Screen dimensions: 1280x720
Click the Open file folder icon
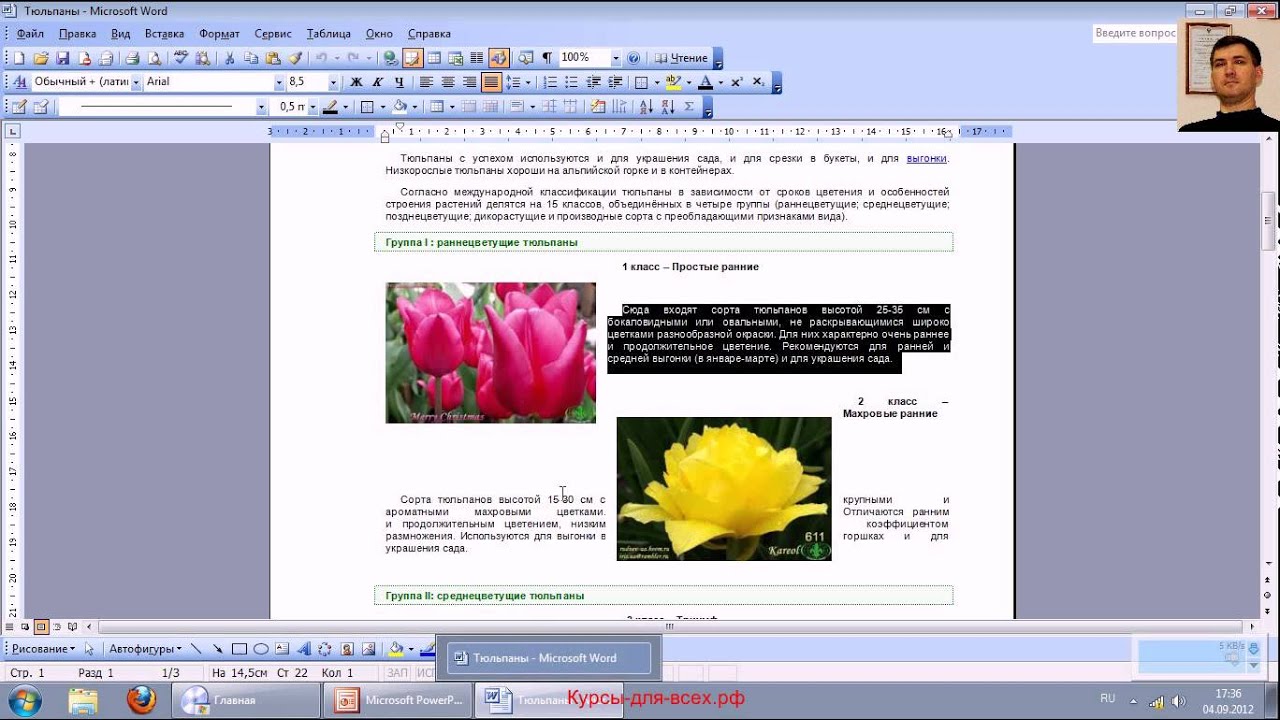pyautogui.click(x=41, y=58)
